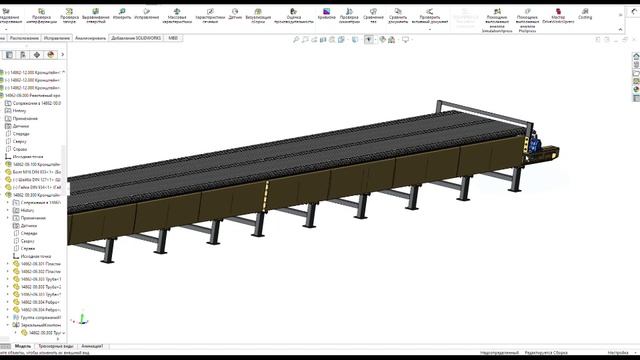Show more manager tabs chevron arrow
This screenshot has height=360, width=640.
click(62, 55)
